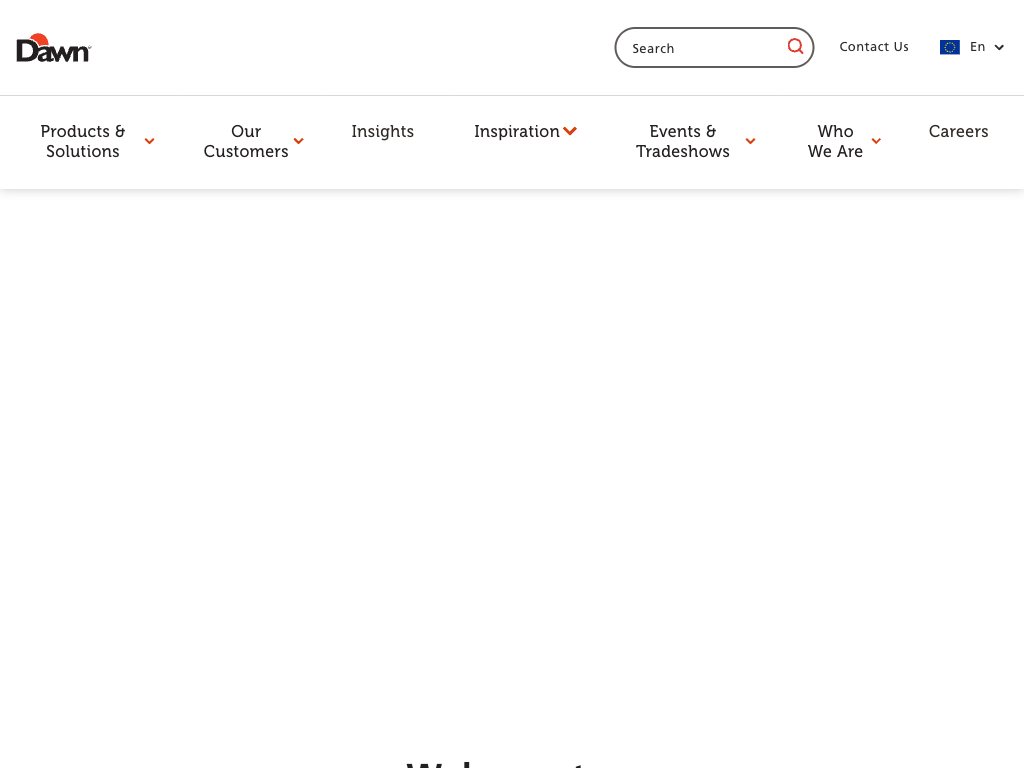1024x768 pixels.
Task: Open the Products & Solutions menu
Action: [83, 141]
